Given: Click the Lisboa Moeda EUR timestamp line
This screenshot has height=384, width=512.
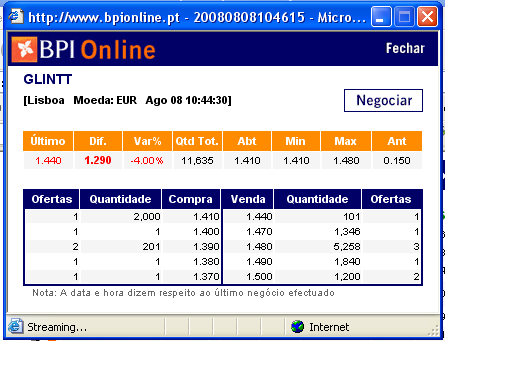Looking at the screenshot, I should tap(127, 100).
